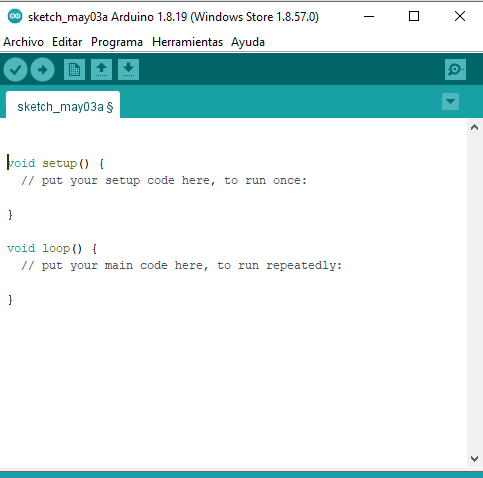Image resolution: width=483 pixels, height=478 pixels.
Task: Click the Open sketch up-arrow icon
Action: point(101,70)
